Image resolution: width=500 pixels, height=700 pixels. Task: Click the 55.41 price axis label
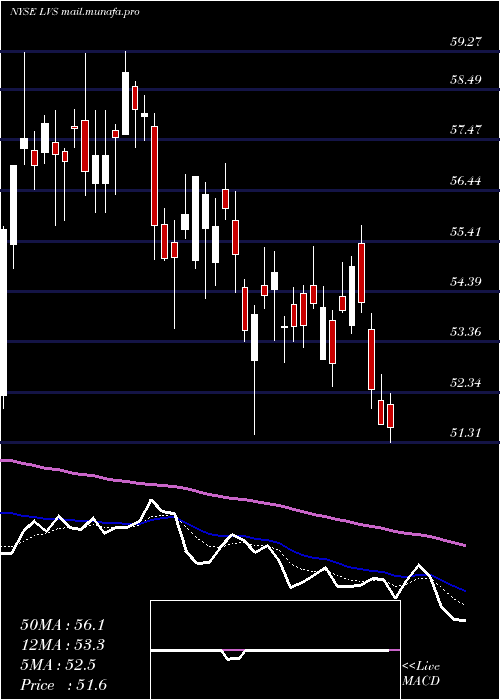(x=465, y=232)
